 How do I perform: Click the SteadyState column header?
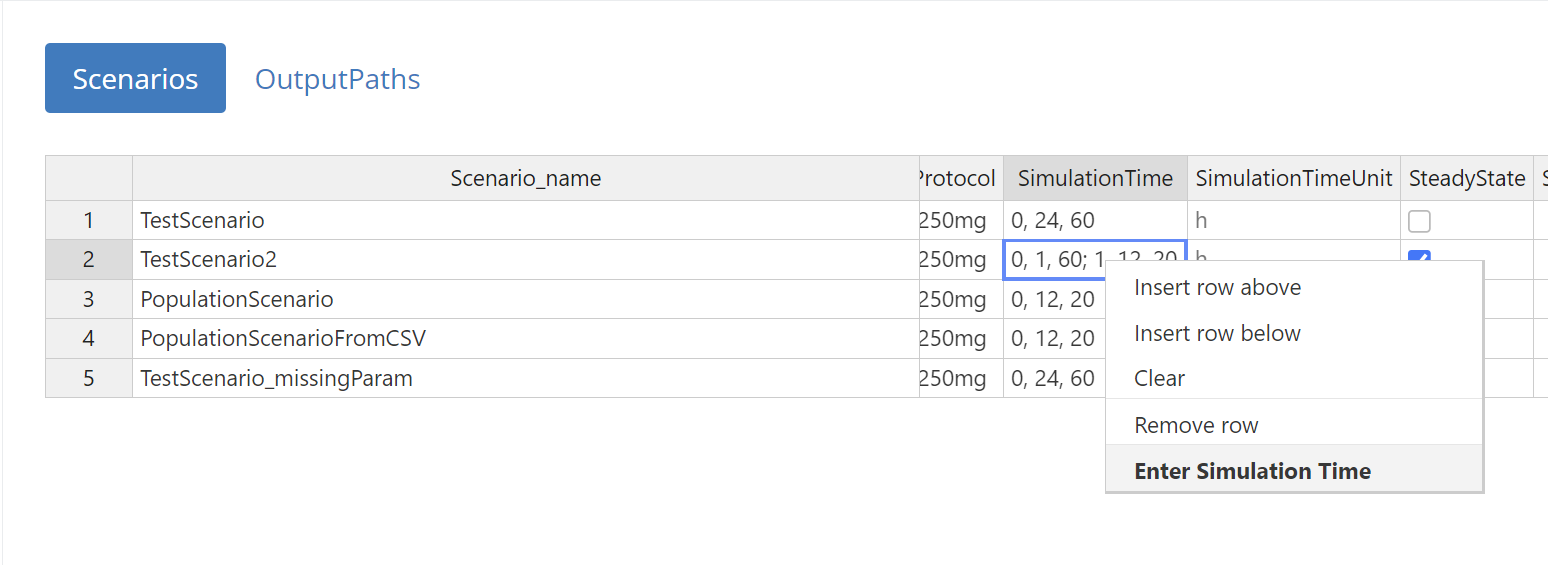[1467, 178]
